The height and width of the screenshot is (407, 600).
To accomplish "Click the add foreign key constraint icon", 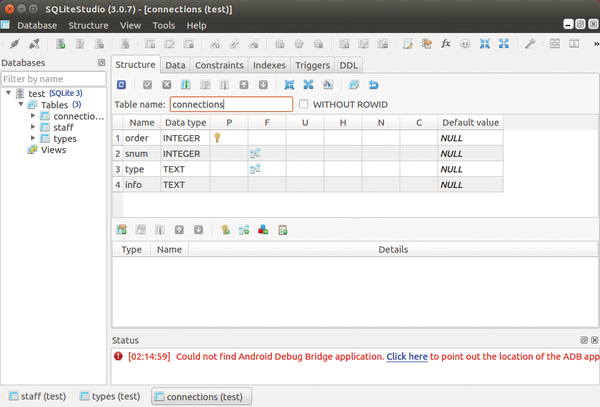I will [x=244, y=229].
